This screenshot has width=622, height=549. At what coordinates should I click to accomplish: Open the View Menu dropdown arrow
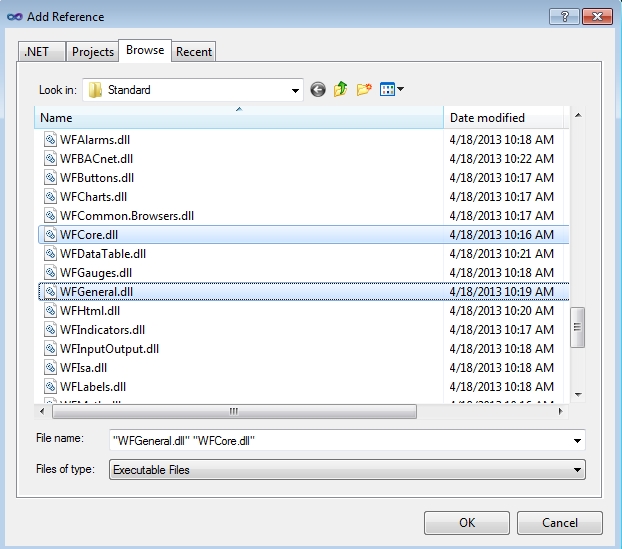[x=401, y=89]
